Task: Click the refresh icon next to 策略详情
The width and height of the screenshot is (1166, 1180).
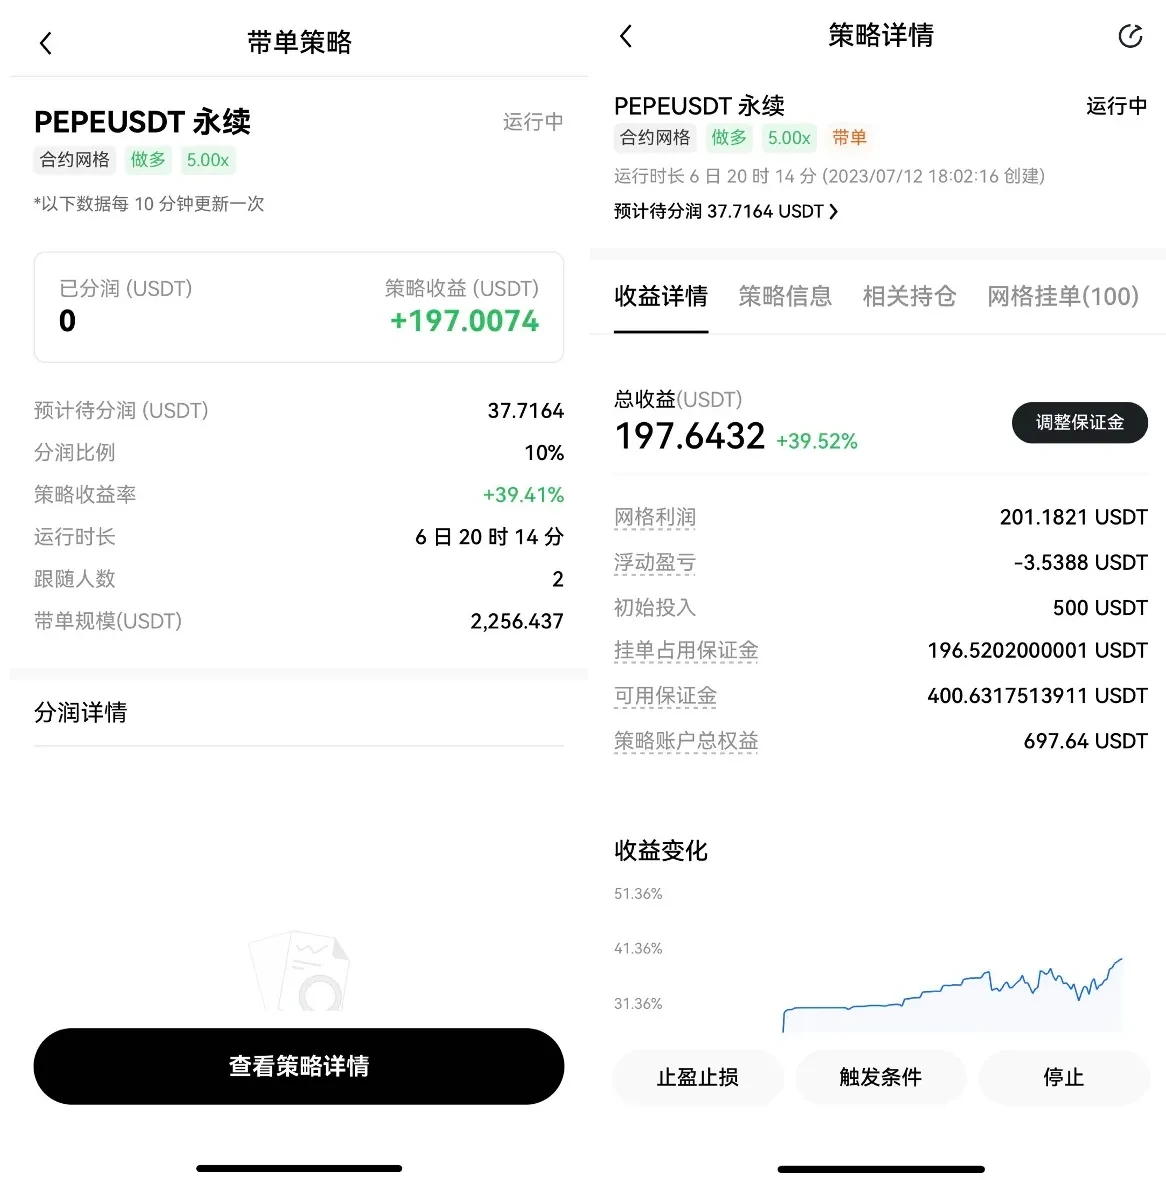Action: click(1130, 36)
